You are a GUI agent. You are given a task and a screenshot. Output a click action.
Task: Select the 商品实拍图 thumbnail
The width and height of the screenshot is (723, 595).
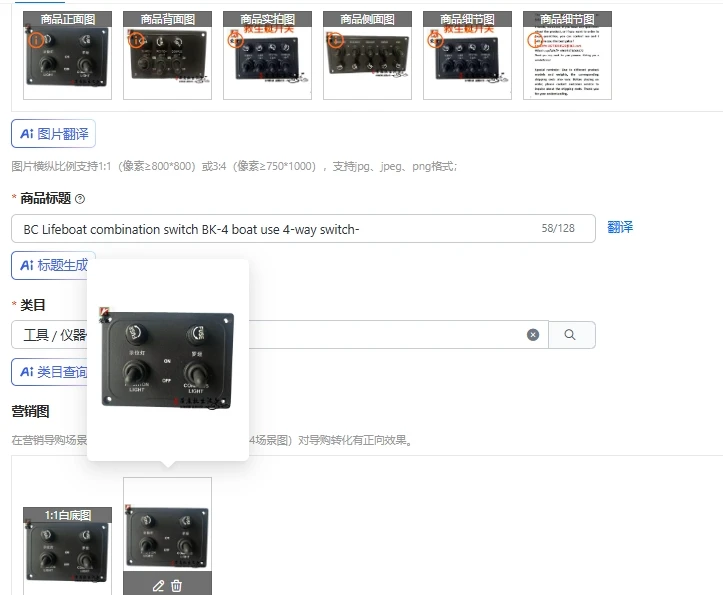pyautogui.click(x=267, y=55)
